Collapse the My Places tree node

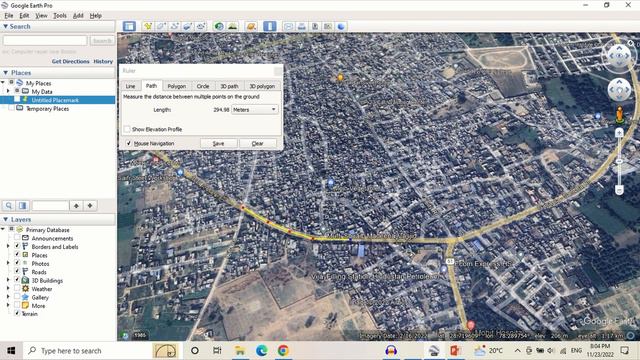[x=3, y=83]
